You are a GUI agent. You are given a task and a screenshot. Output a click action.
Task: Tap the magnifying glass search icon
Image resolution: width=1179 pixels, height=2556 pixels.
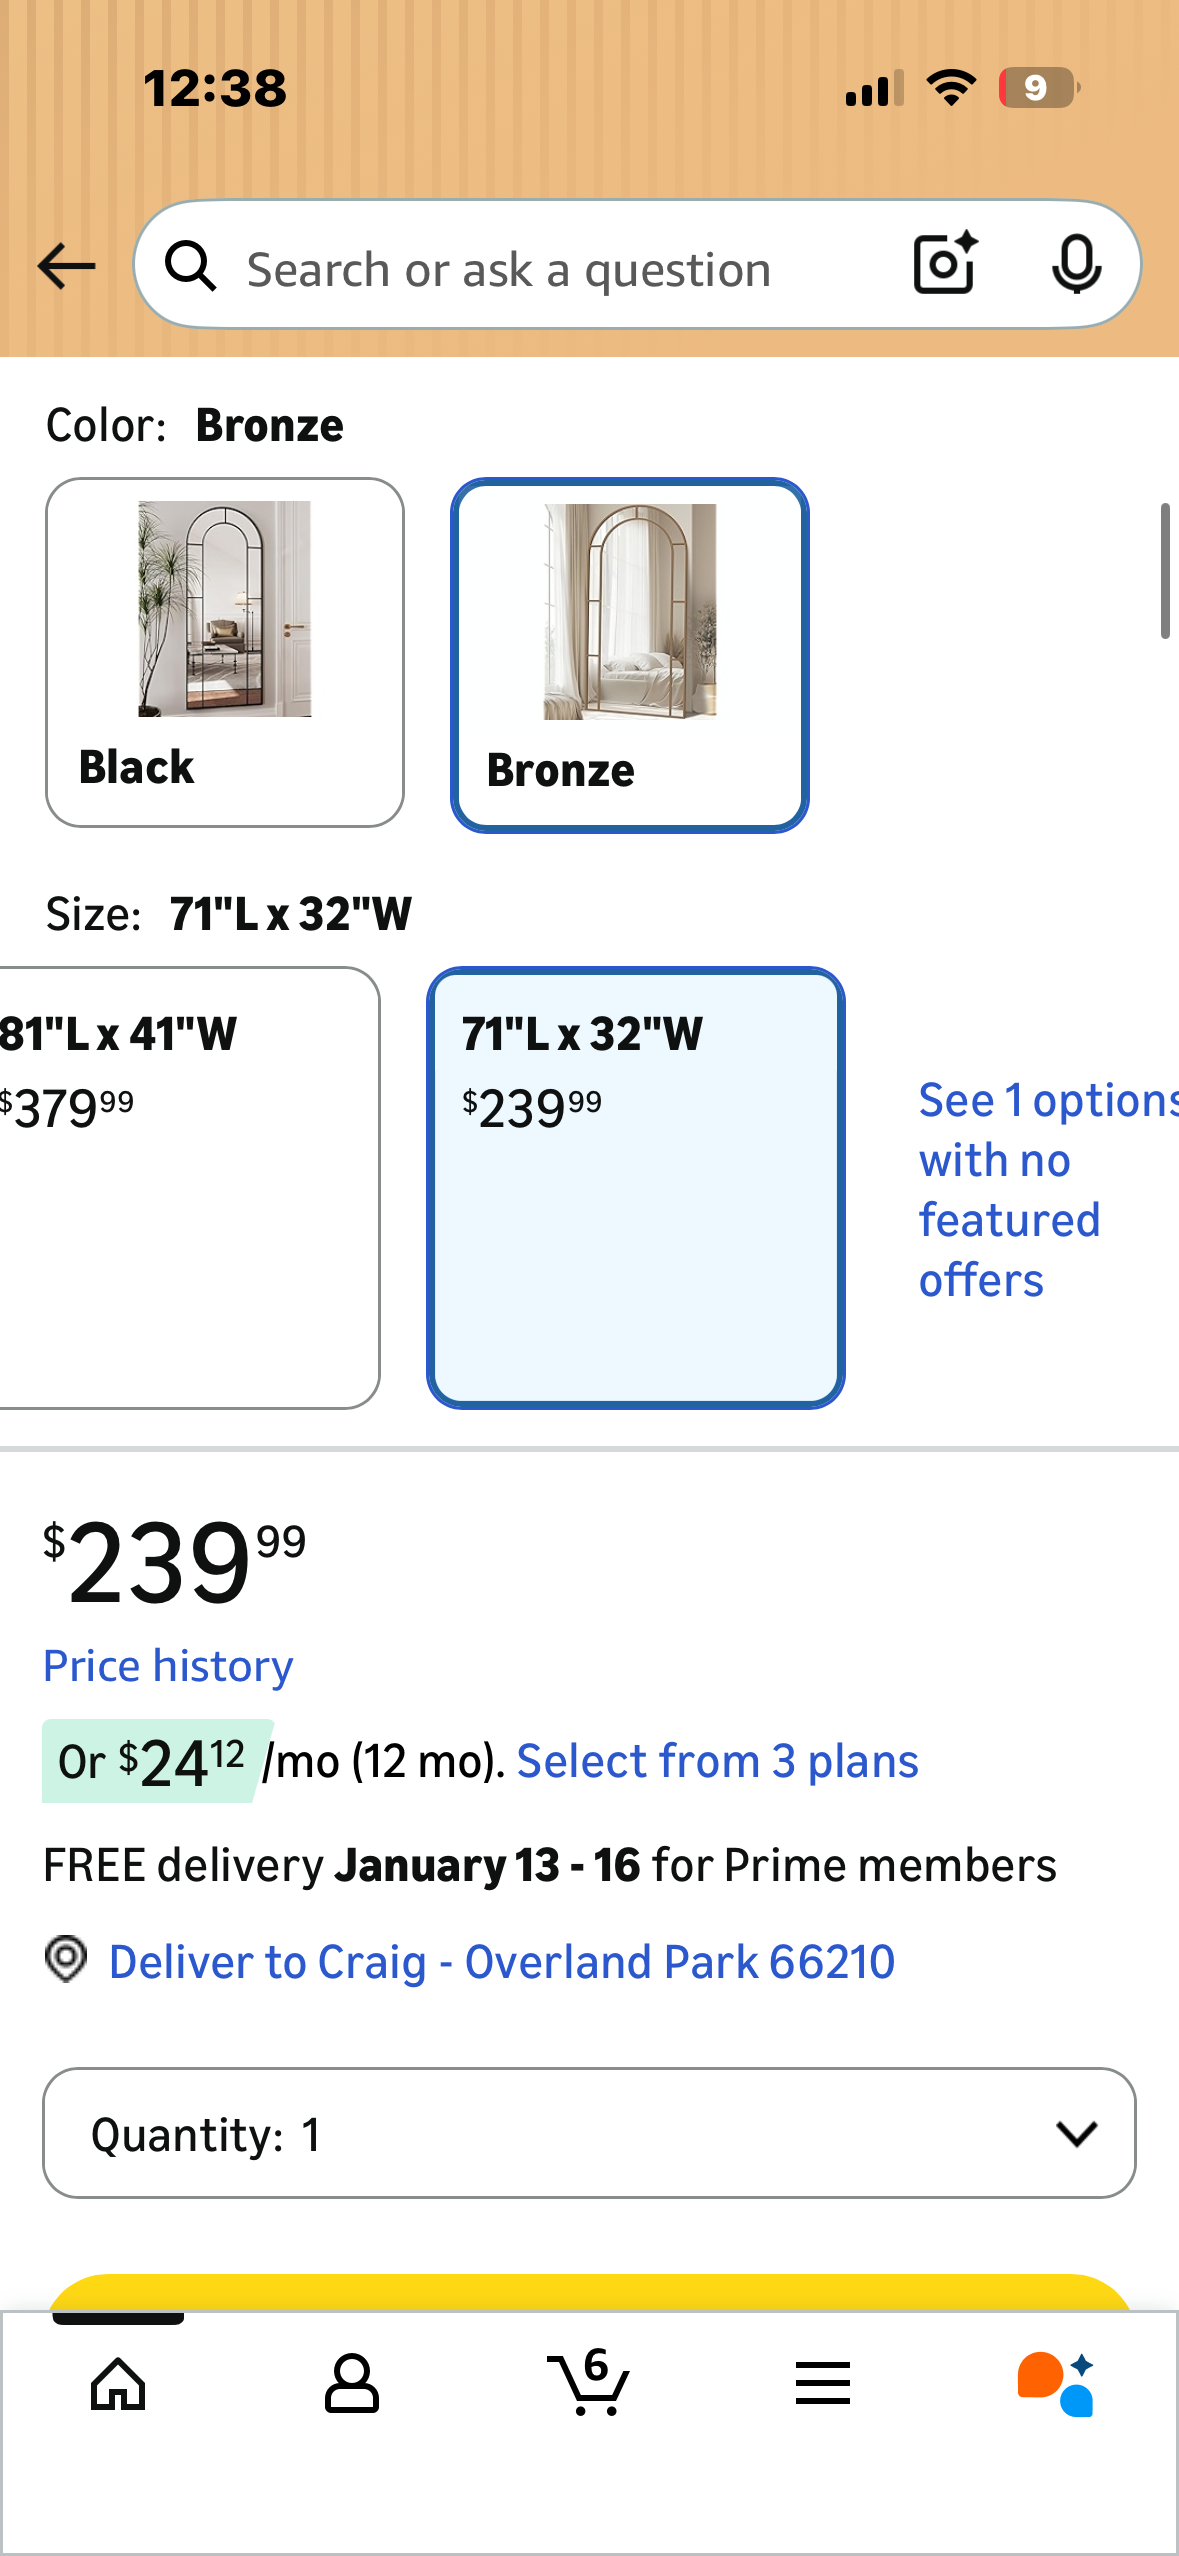tap(190, 266)
